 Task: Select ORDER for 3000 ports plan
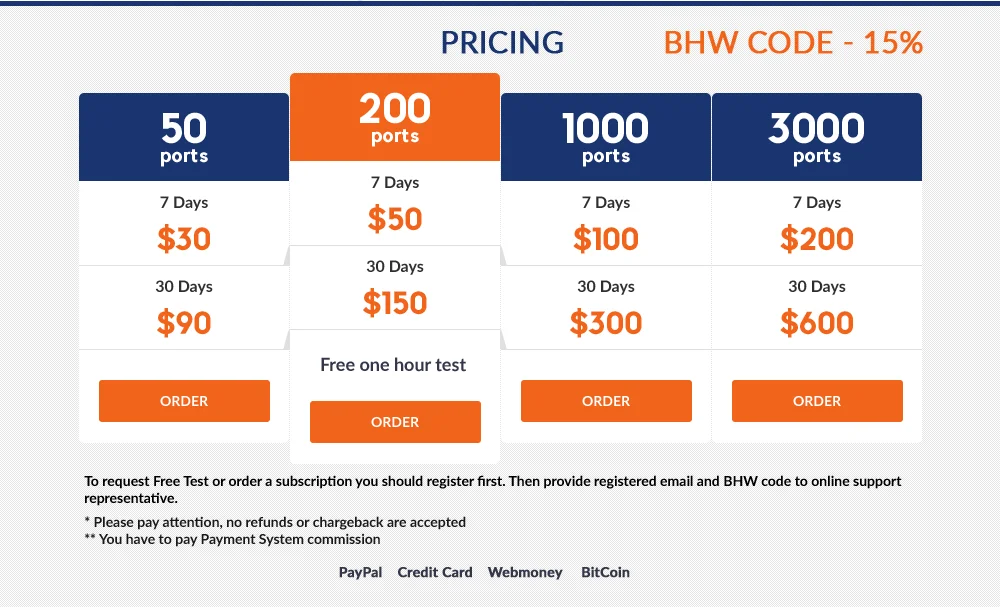click(817, 401)
